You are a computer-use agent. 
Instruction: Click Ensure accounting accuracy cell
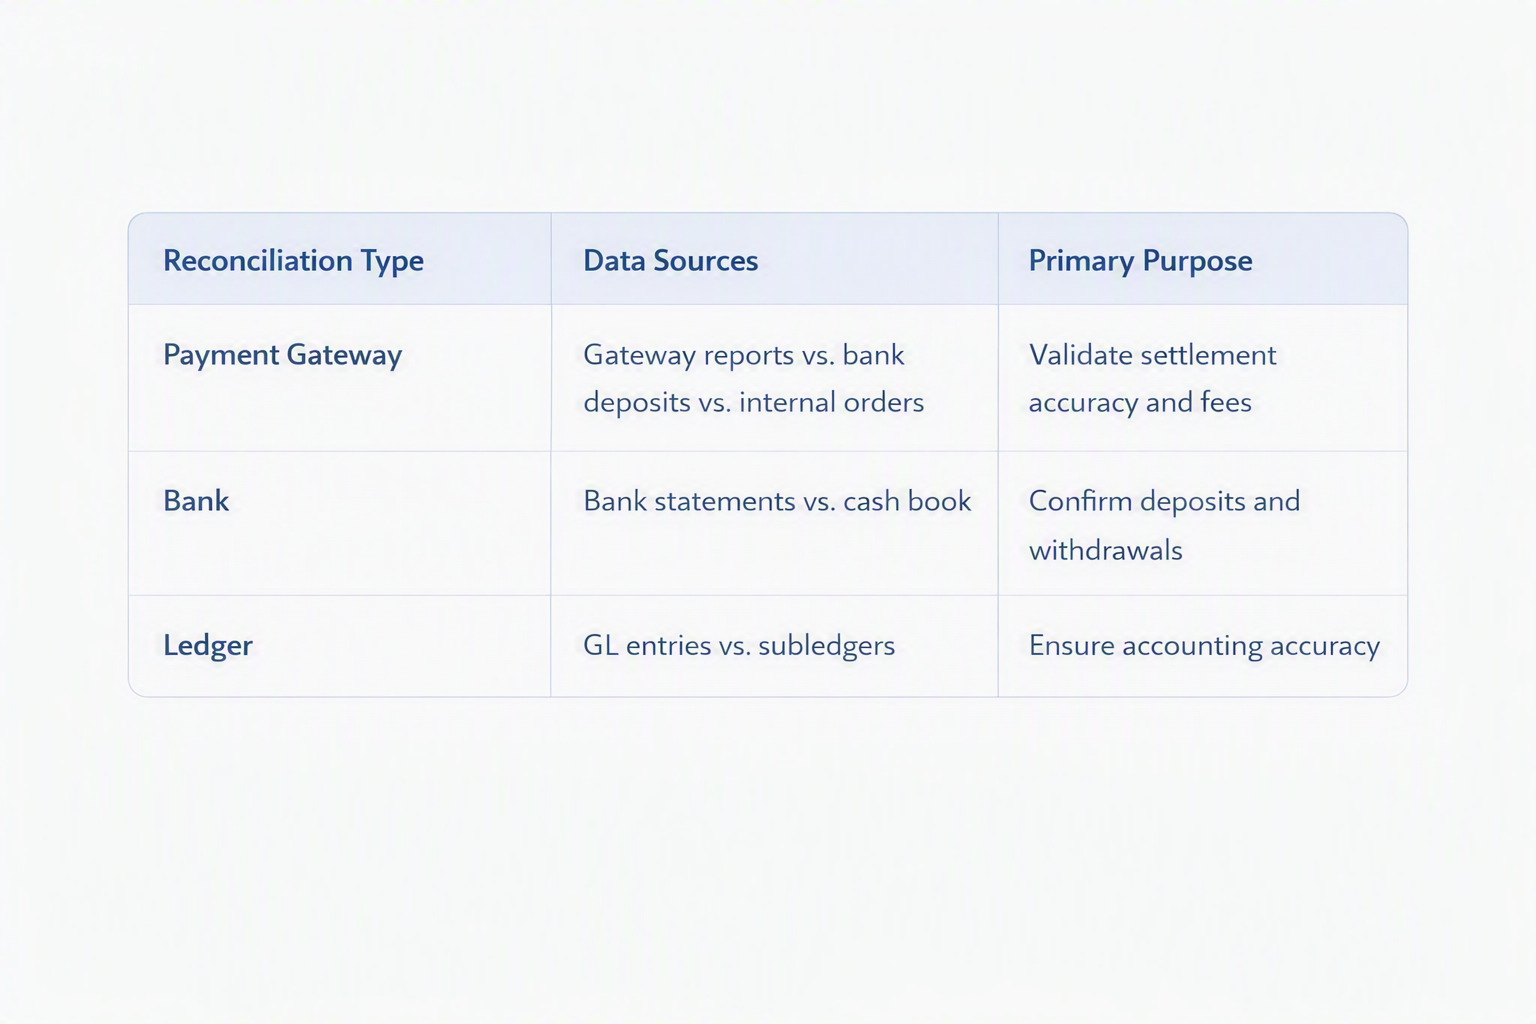(1204, 646)
